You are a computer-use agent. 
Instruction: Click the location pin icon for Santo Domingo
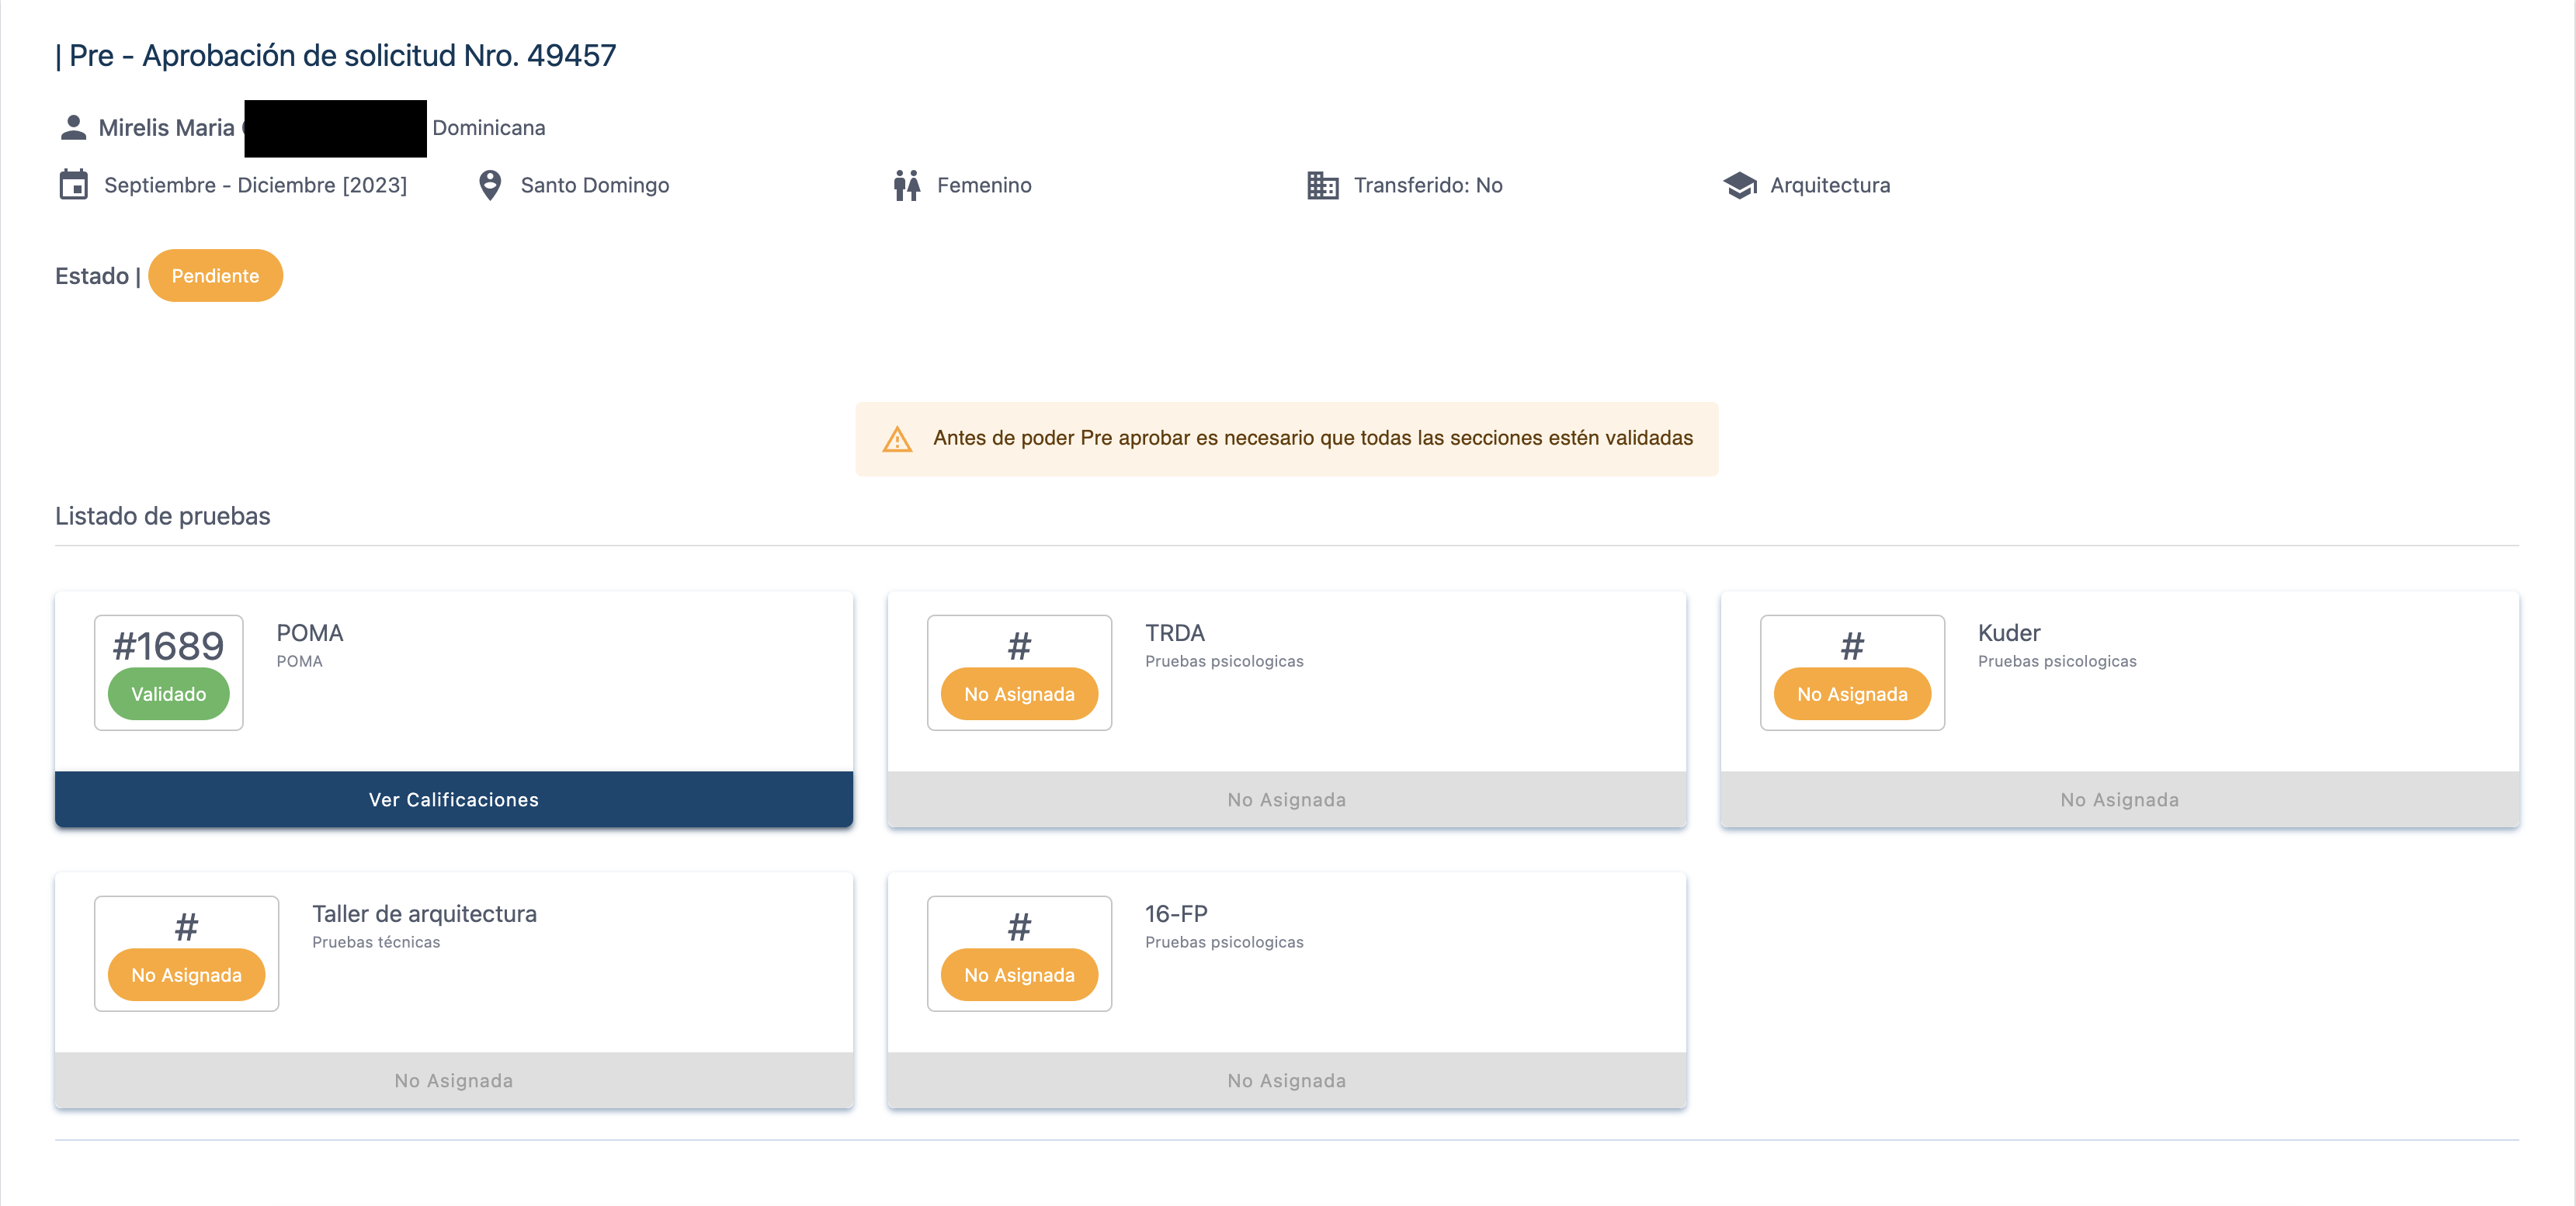490,185
